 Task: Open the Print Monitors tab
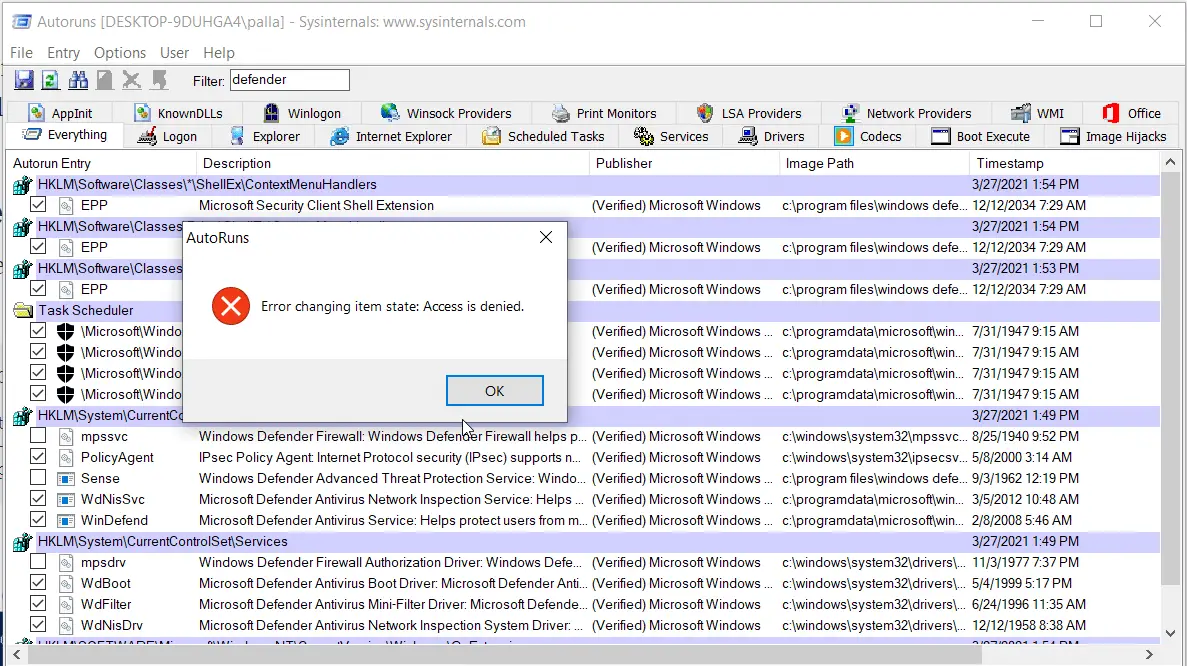pos(604,113)
